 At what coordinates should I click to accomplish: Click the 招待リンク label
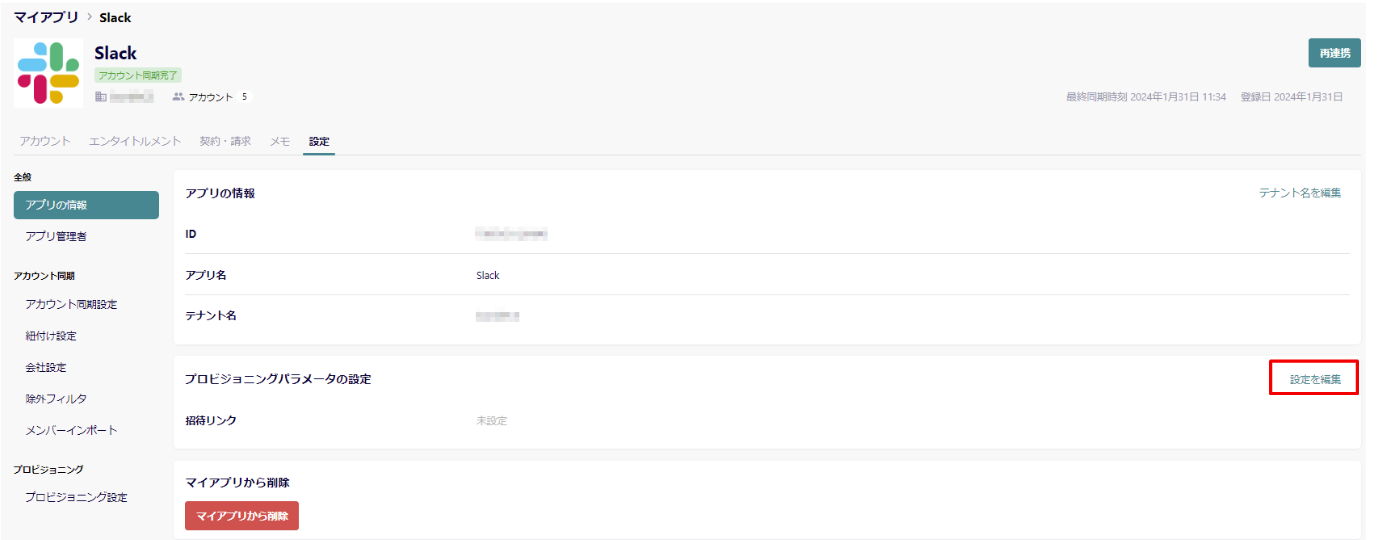click(211, 420)
